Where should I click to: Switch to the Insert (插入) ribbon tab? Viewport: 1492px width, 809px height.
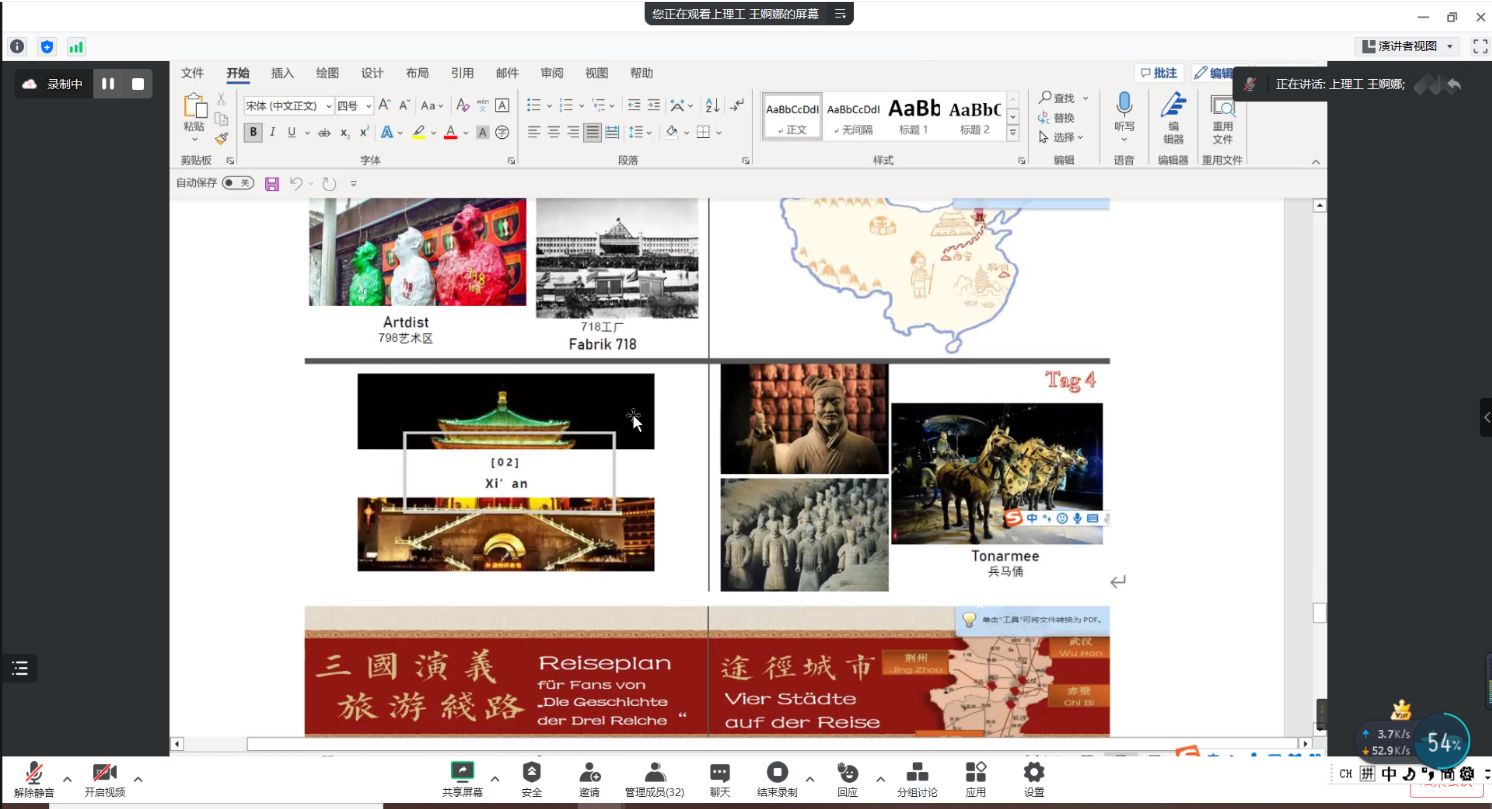pos(283,73)
